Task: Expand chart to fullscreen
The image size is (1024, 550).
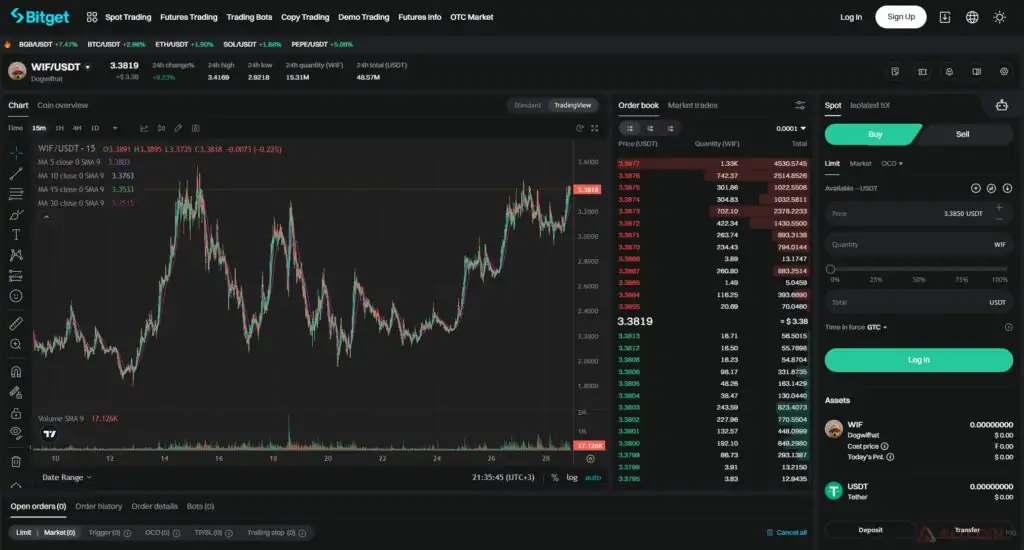Action: click(594, 128)
